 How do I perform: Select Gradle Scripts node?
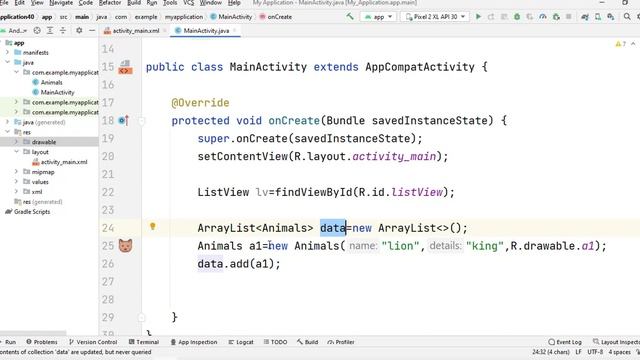28,212
